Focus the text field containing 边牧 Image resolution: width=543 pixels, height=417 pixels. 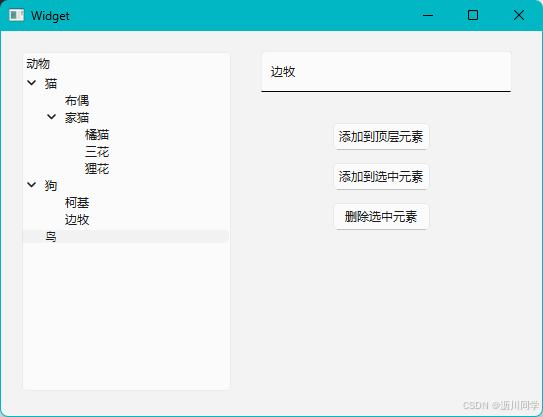click(x=386, y=72)
